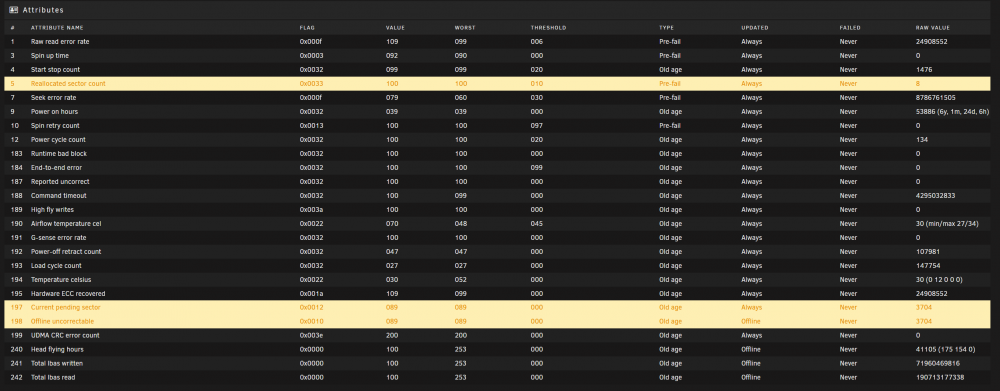The width and height of the screenshot is (1000, 391).
Task: Click threshold 097 of Spin retry count
Action: 537,126
